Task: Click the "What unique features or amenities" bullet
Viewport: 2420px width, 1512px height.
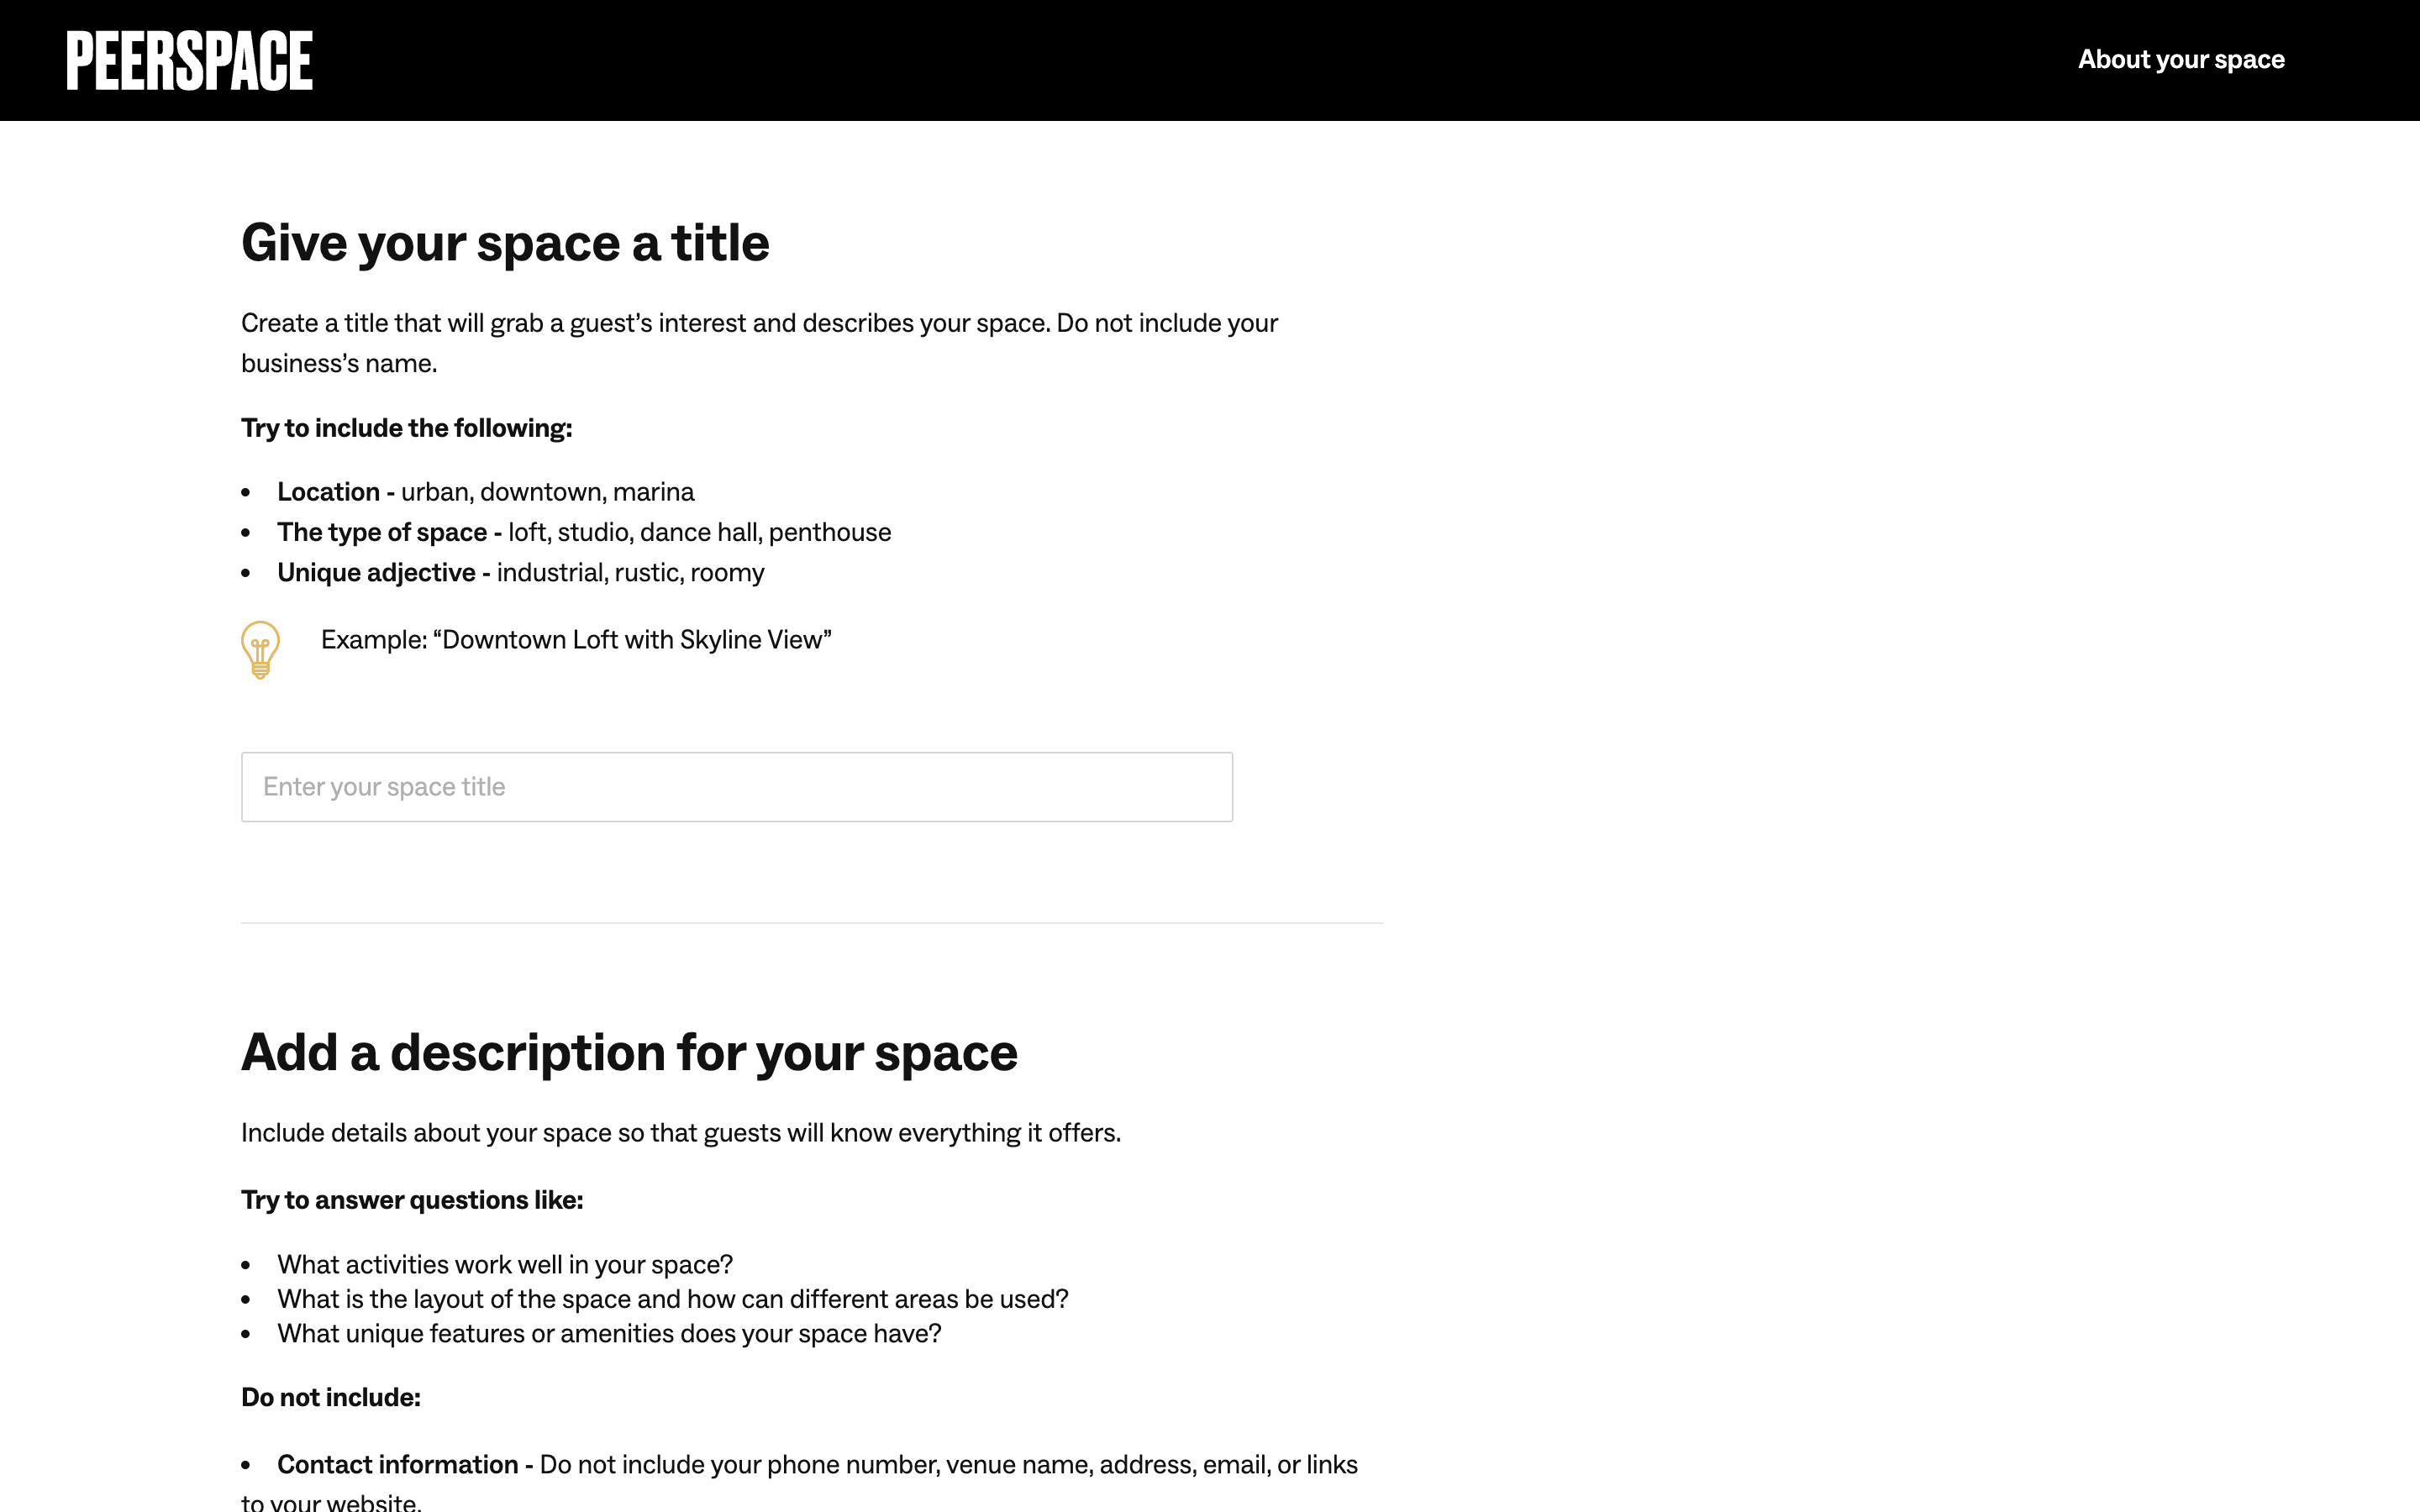Action: (609, 1334)
